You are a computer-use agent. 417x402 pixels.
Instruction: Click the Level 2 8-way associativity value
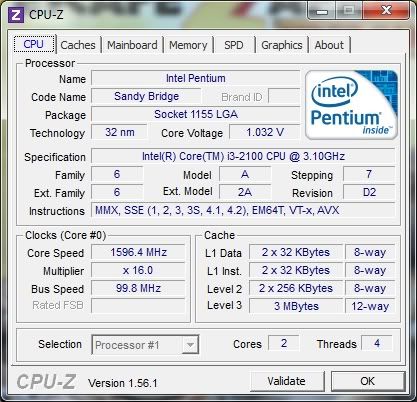tap(370, 288)
